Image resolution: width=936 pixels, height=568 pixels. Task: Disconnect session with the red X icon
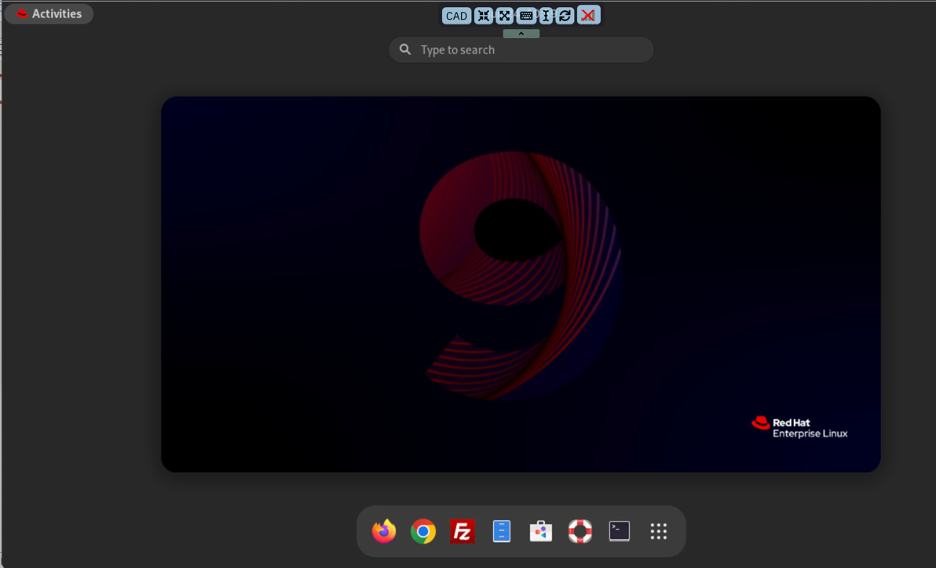click(588, 16)
